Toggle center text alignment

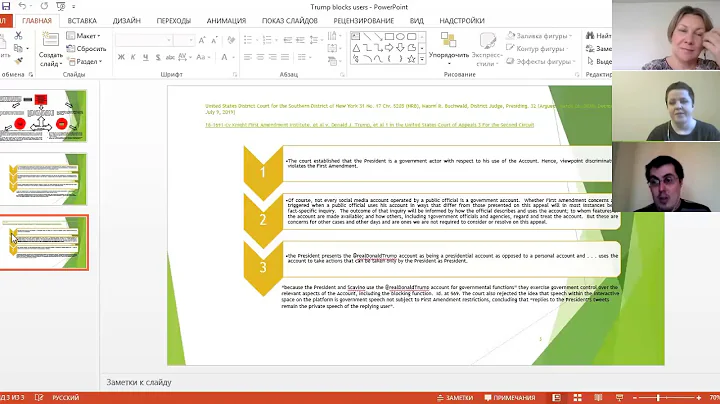point(260,57)
